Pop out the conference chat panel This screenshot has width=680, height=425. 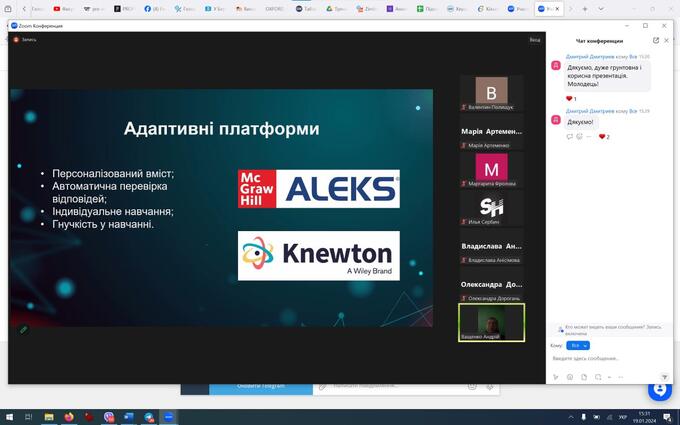(x=656, y=41)
